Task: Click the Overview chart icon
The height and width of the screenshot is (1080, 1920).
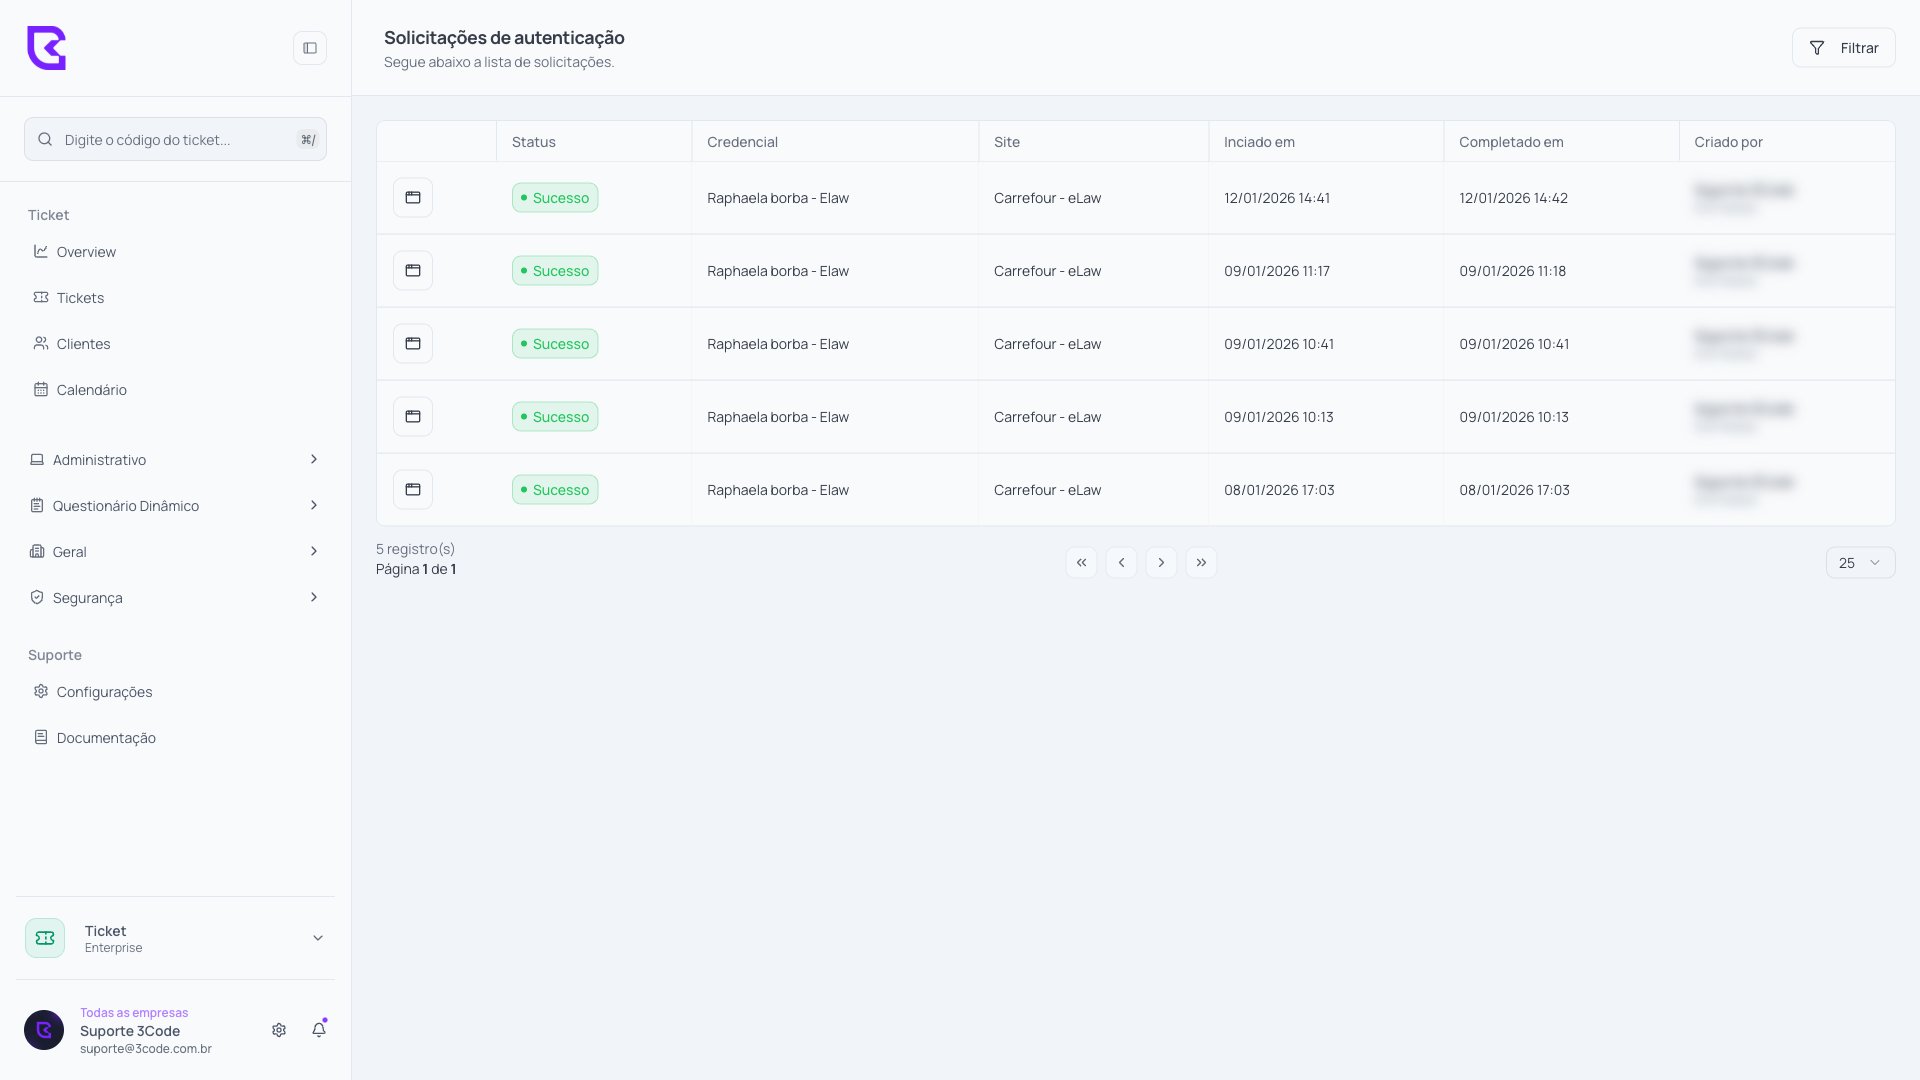Action: tap(41, 252)
